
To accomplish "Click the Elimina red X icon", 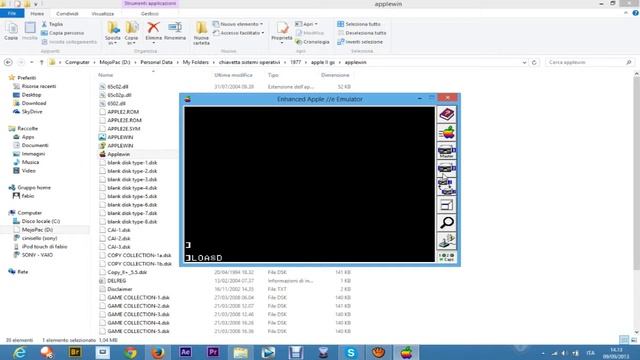I will pos(153,28).
